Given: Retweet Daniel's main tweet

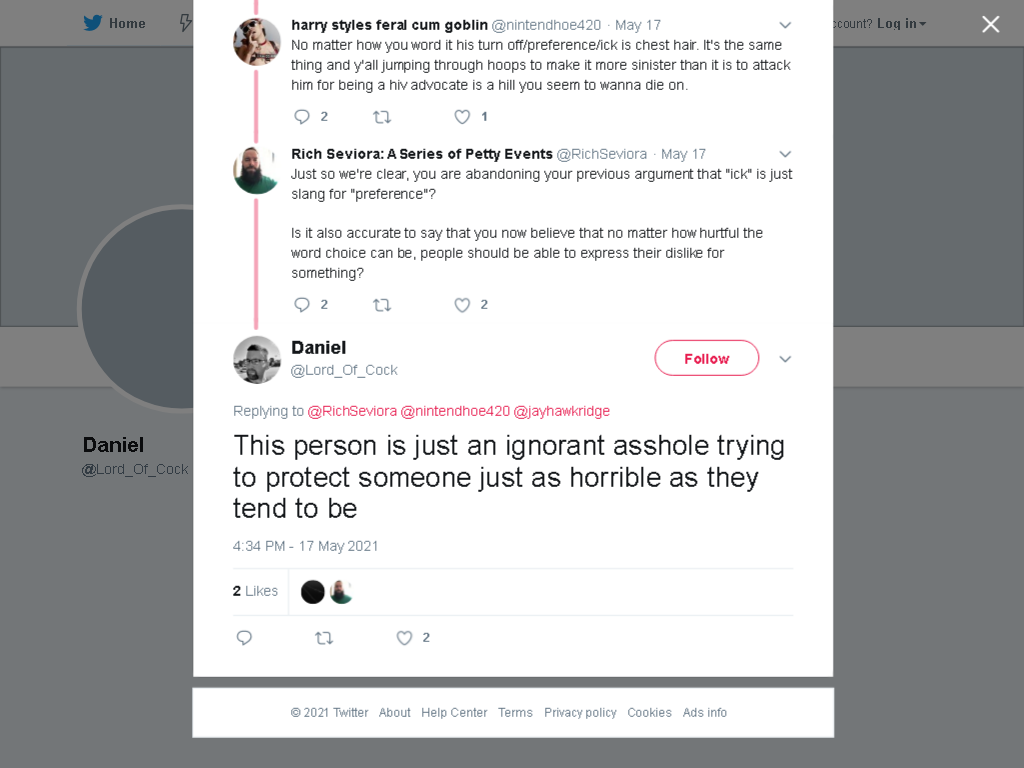Looking at the screenshot, I should click(x=325, y=638).
